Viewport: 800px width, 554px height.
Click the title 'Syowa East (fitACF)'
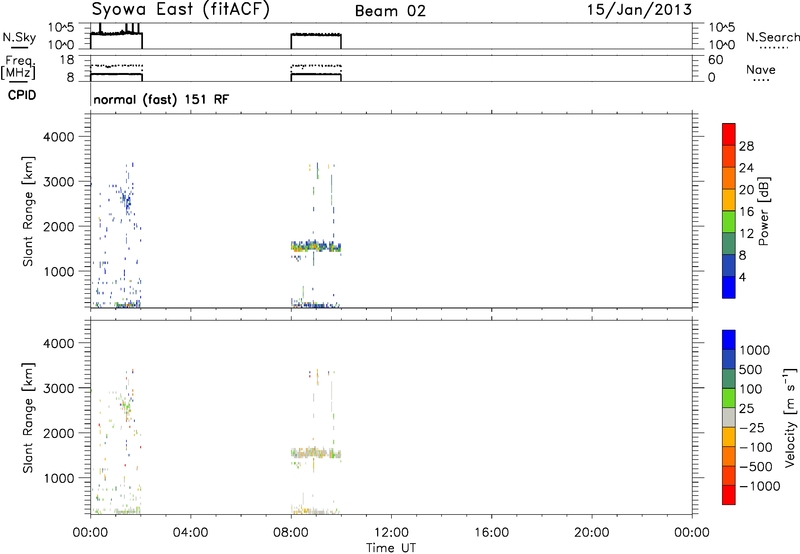(181, 10)
